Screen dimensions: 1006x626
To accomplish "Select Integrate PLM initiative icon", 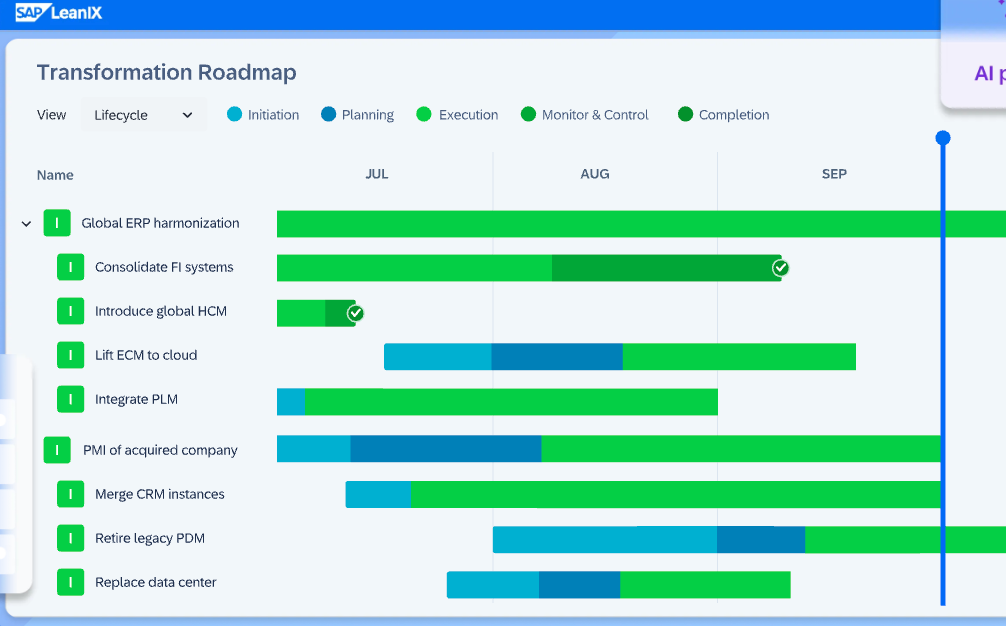I will [x=71, y=399].
